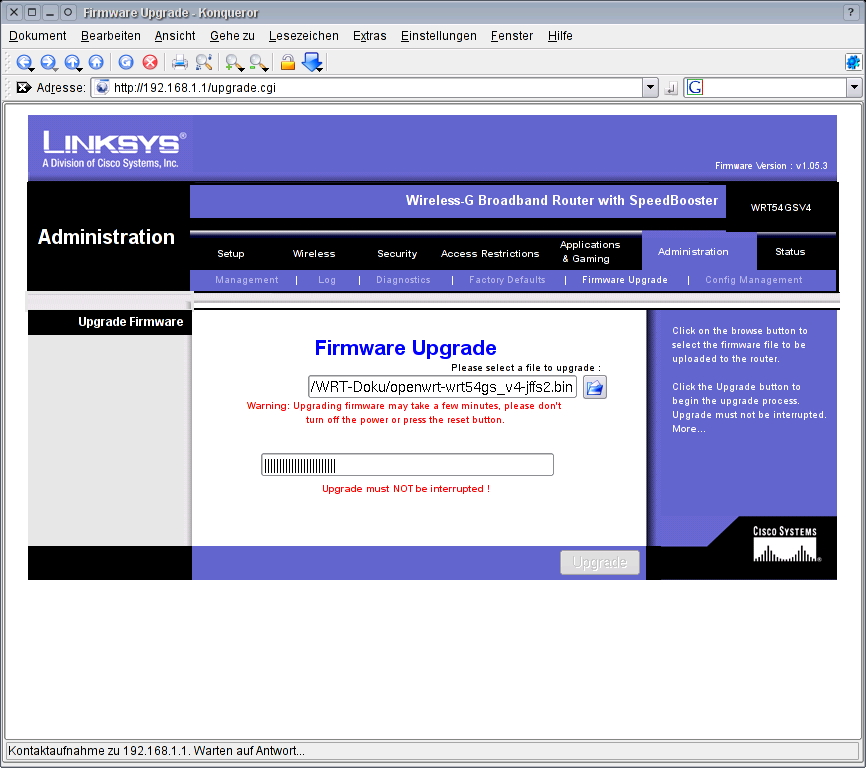The width and height of the screenshot is (866, 768).
Task: Reload the page with the refresh icon
Action: tap(126, 62)
